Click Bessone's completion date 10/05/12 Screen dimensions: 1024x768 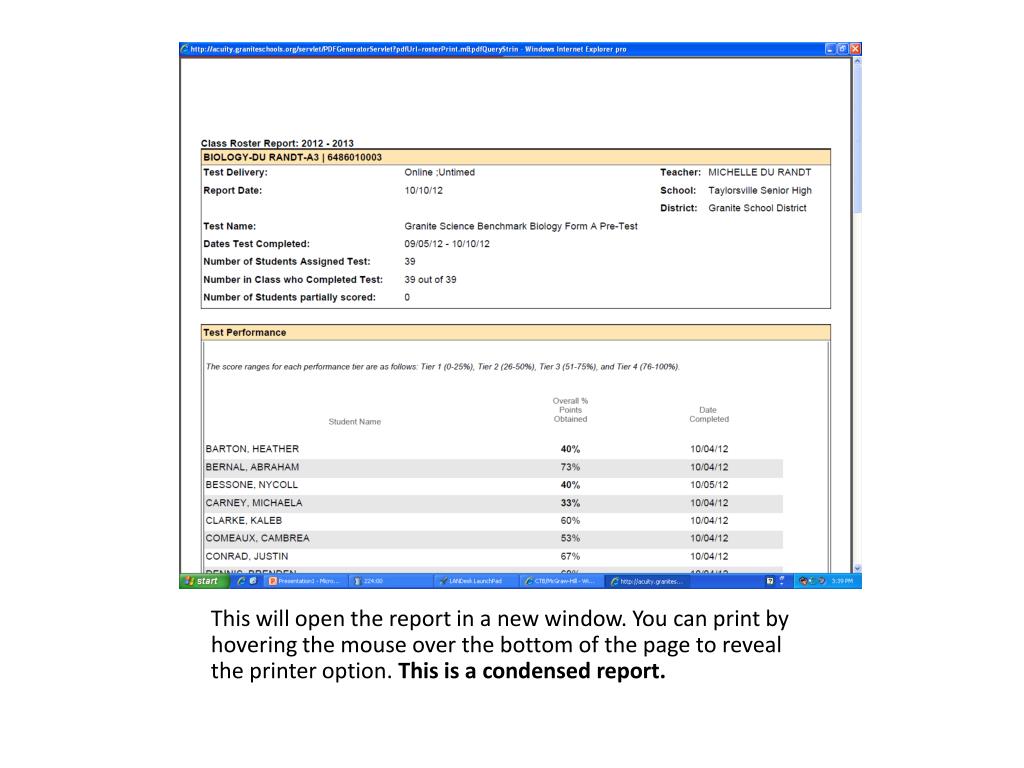[709, 485]
